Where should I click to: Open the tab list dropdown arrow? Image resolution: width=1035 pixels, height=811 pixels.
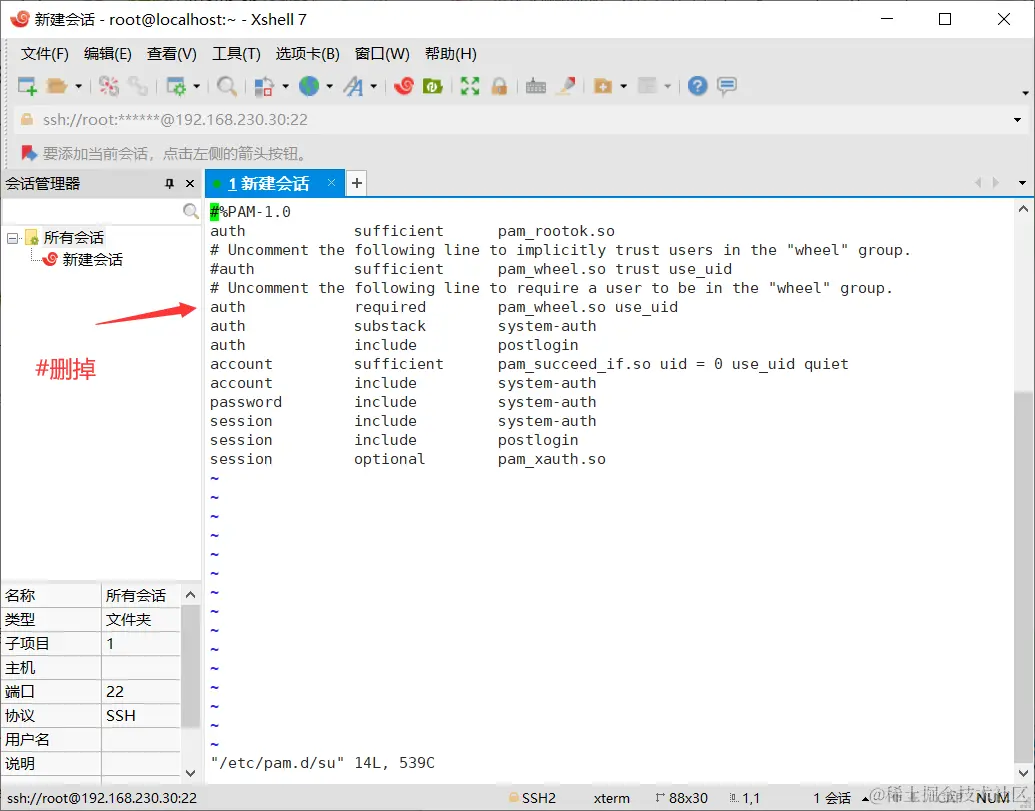point(1022,183)
